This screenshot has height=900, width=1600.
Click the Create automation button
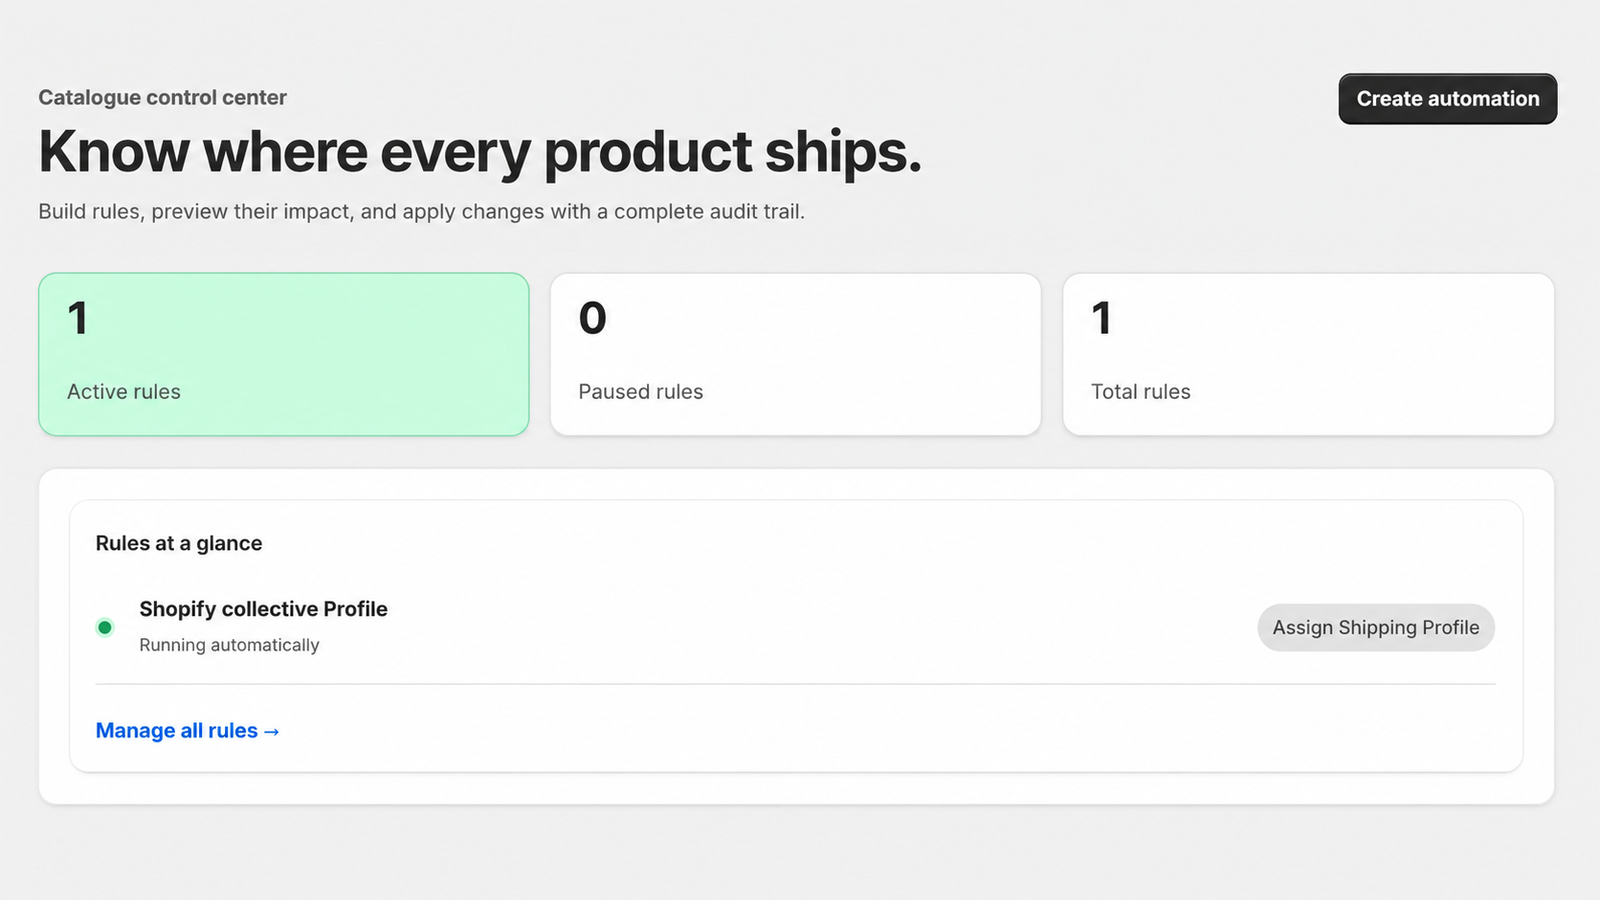coord(1447,99)
